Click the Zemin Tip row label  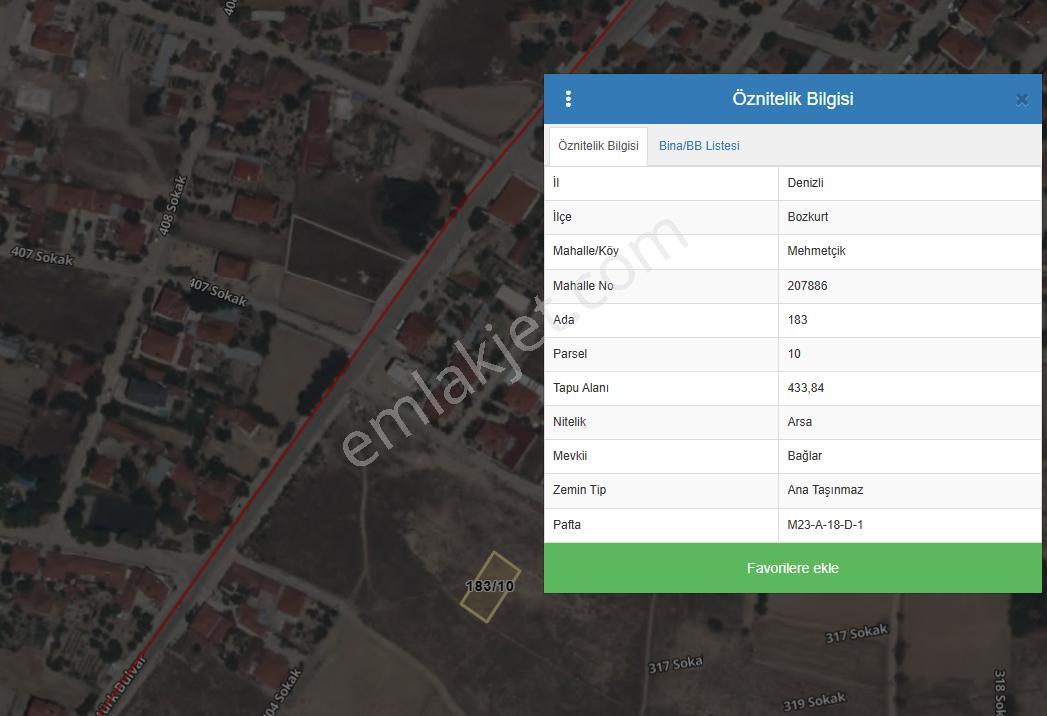tap(579, 490)
